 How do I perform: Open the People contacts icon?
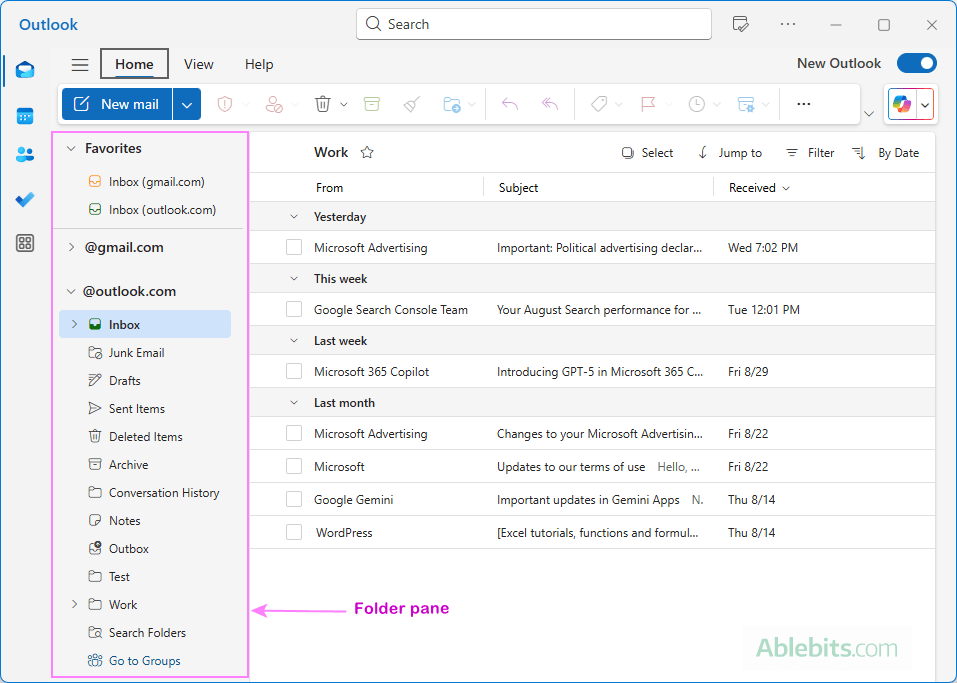(25, 155)
